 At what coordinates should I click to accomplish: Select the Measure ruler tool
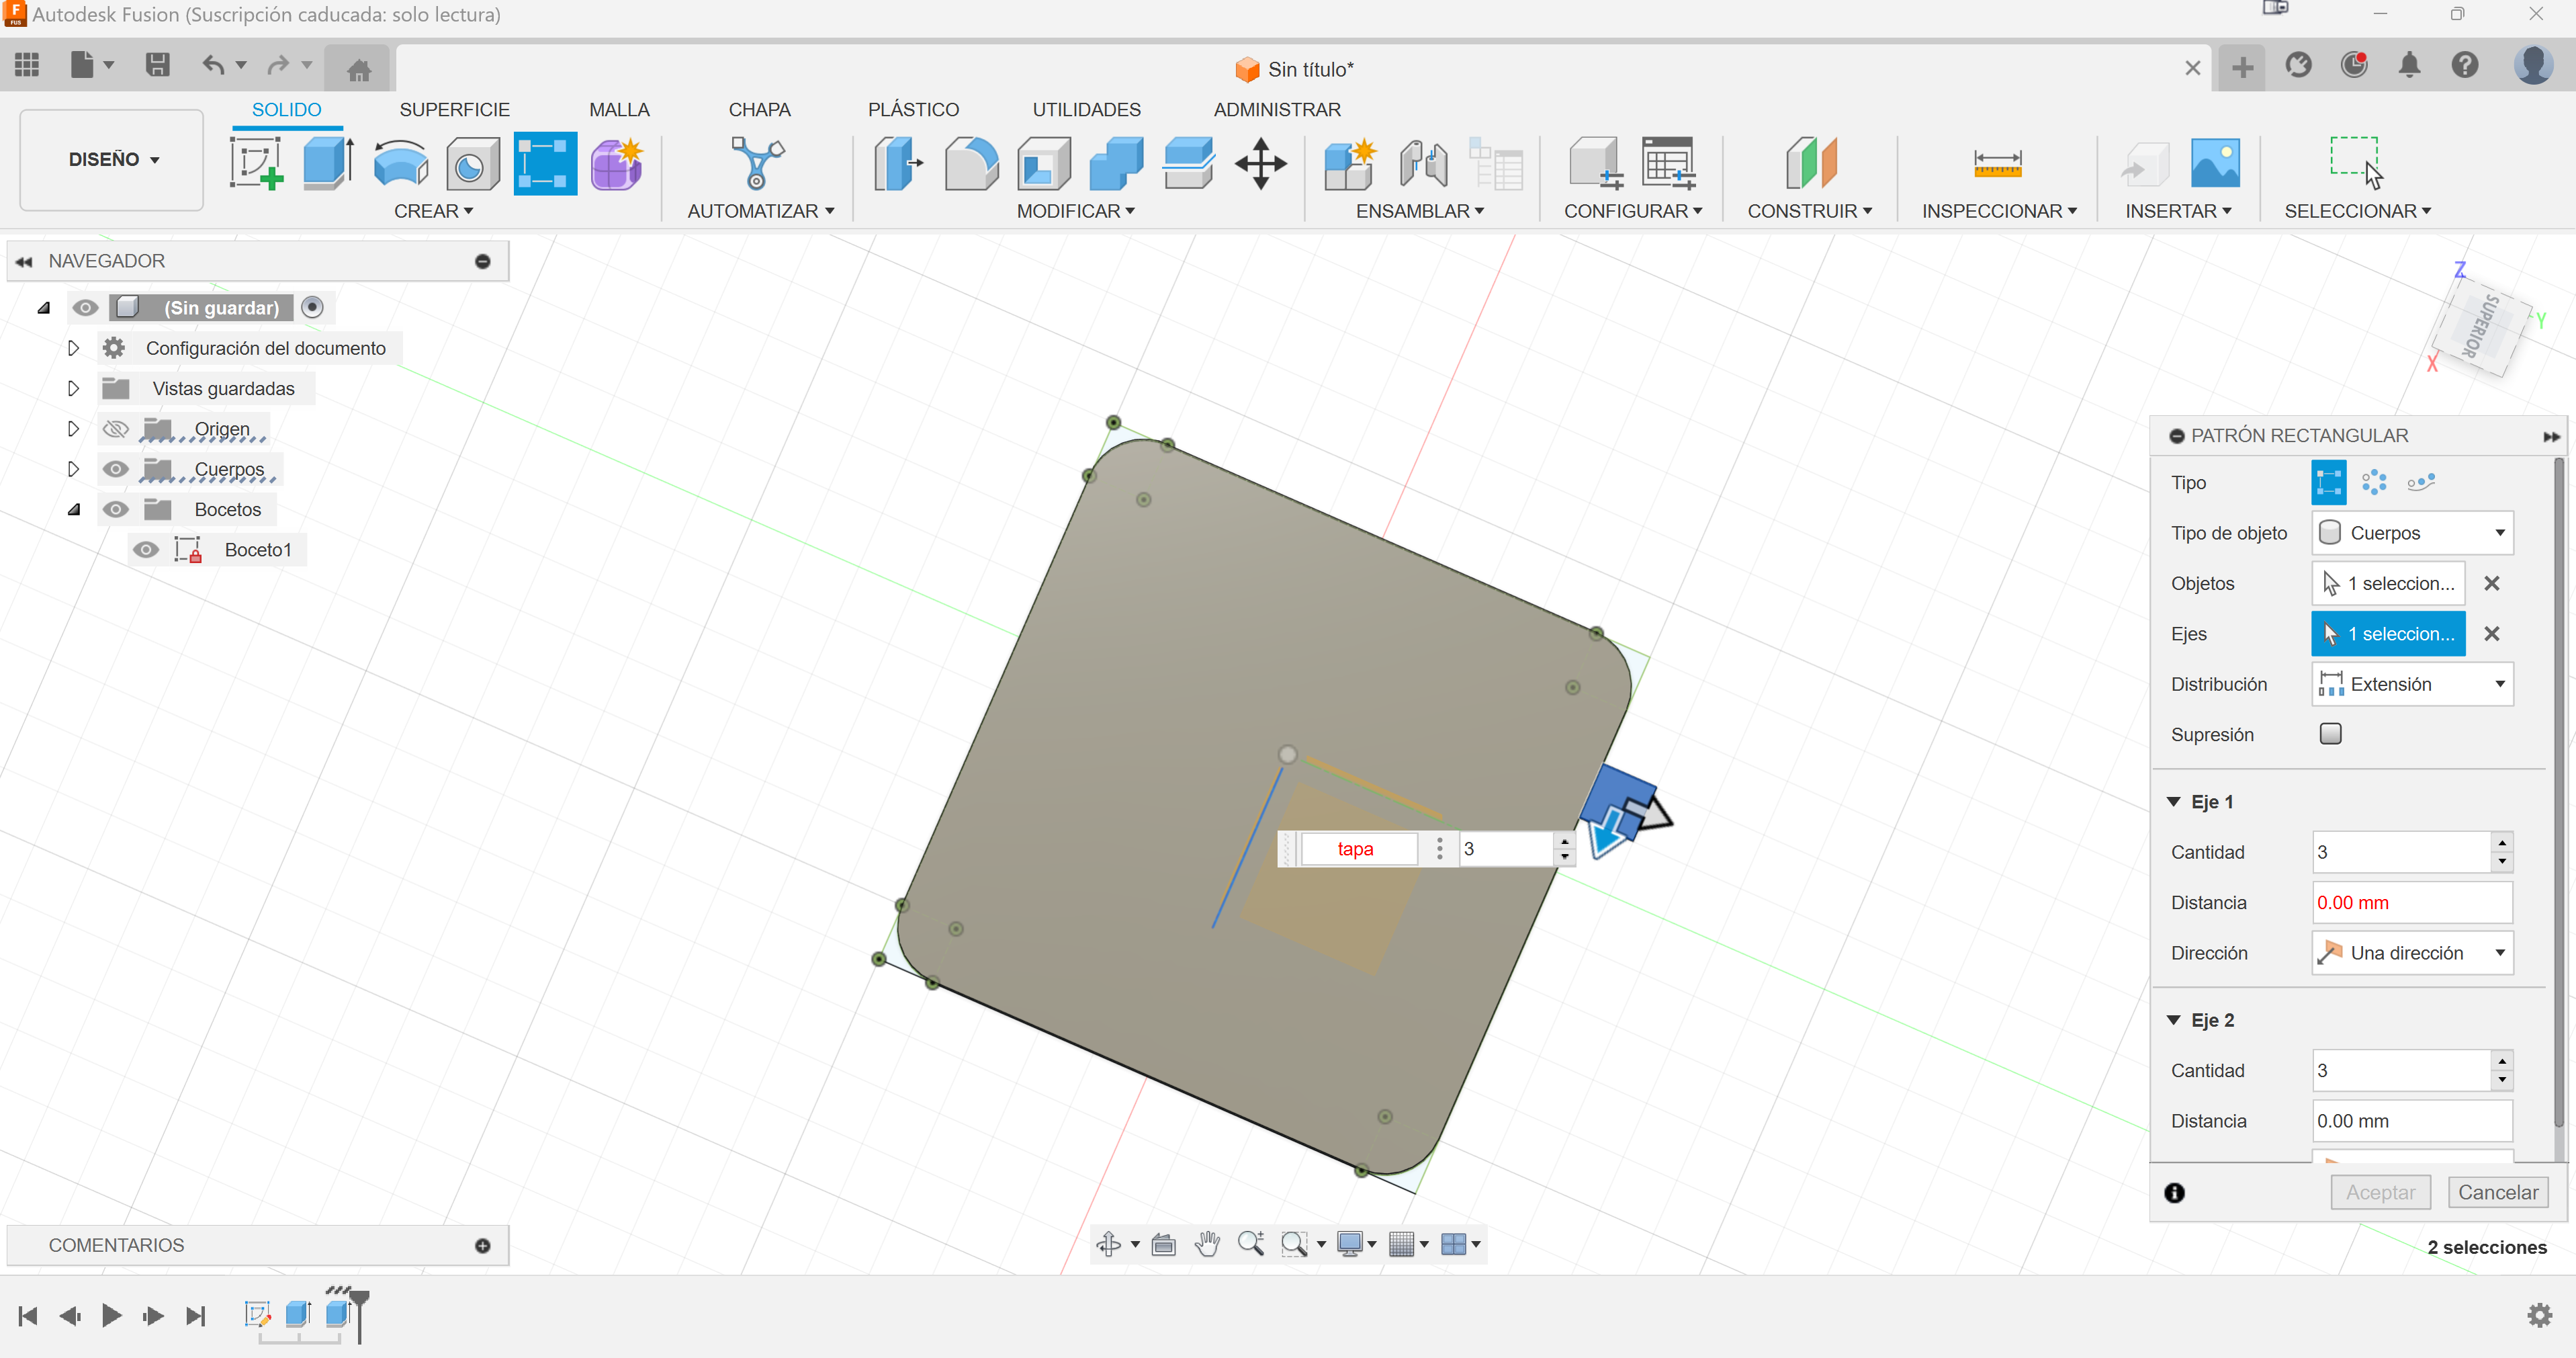pos(1997,163)
